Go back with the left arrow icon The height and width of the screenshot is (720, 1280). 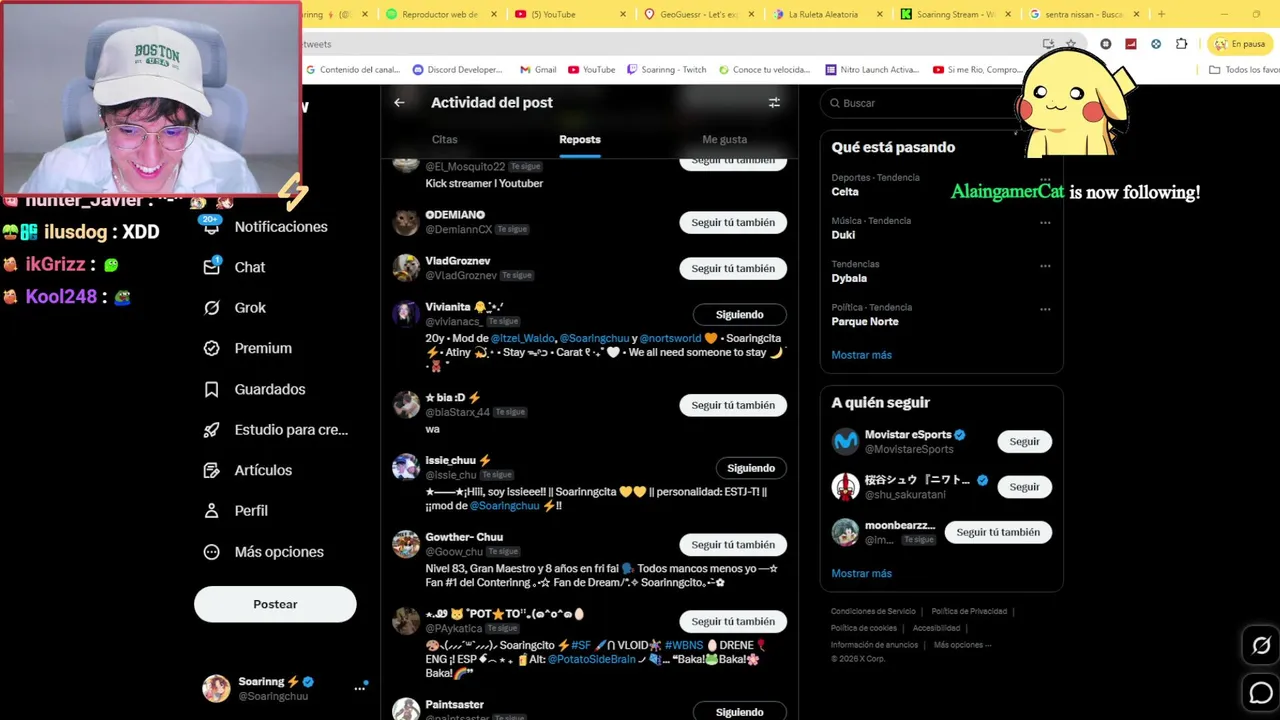pos(399,102)
